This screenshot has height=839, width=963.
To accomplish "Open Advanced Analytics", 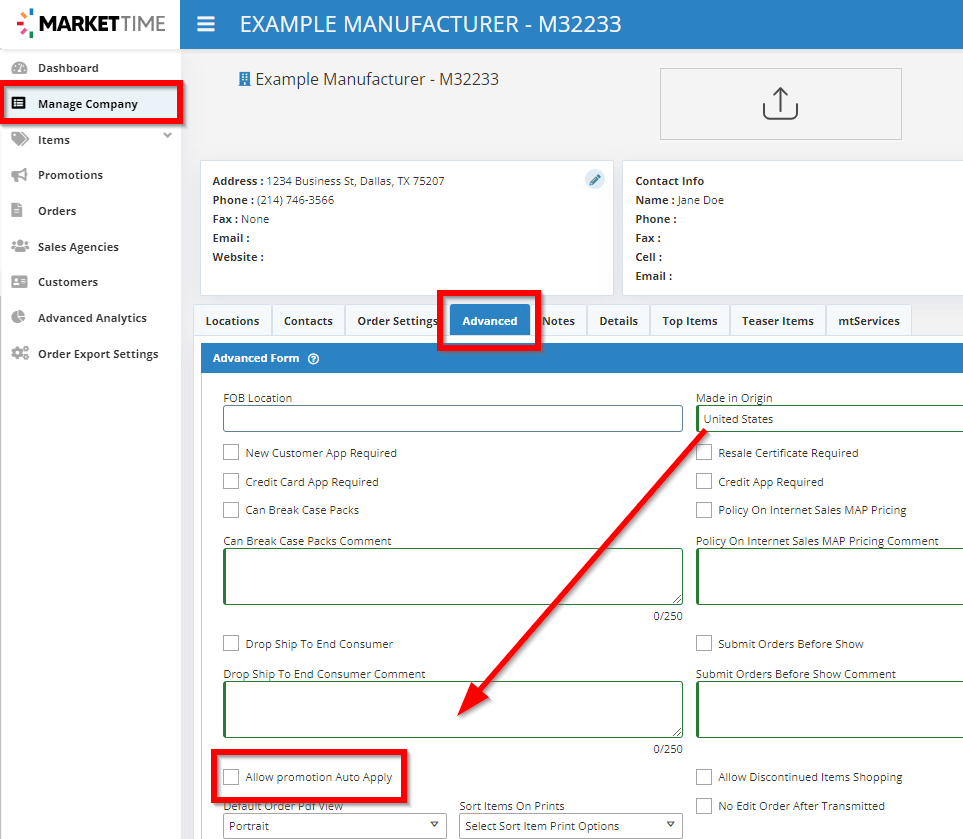I will click(x=90, y=318).
